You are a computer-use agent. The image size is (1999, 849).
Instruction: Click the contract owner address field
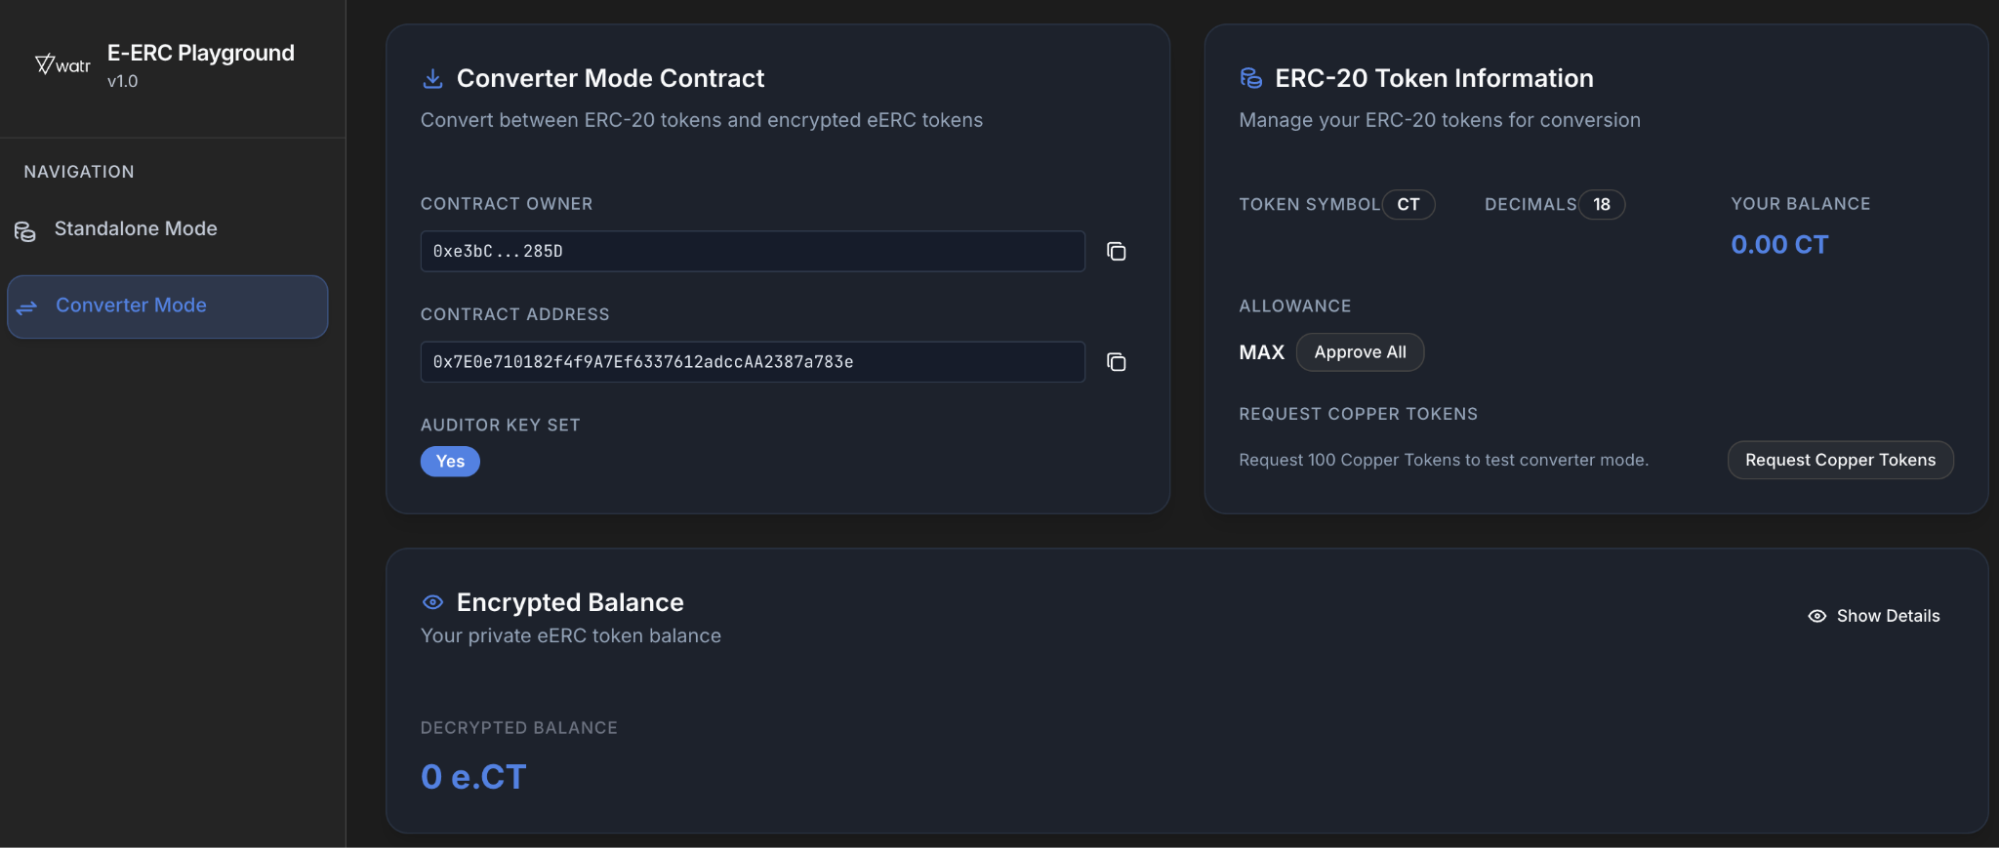click(752, 251)
